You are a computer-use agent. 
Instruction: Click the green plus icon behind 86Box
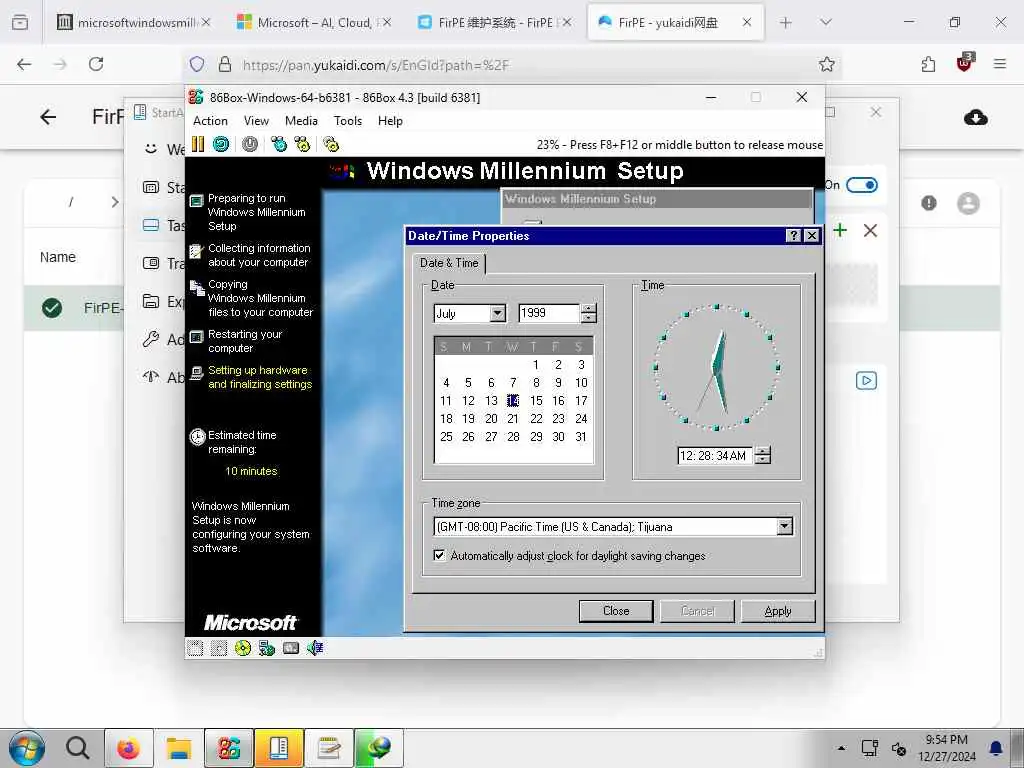click(x=840, y=230)
